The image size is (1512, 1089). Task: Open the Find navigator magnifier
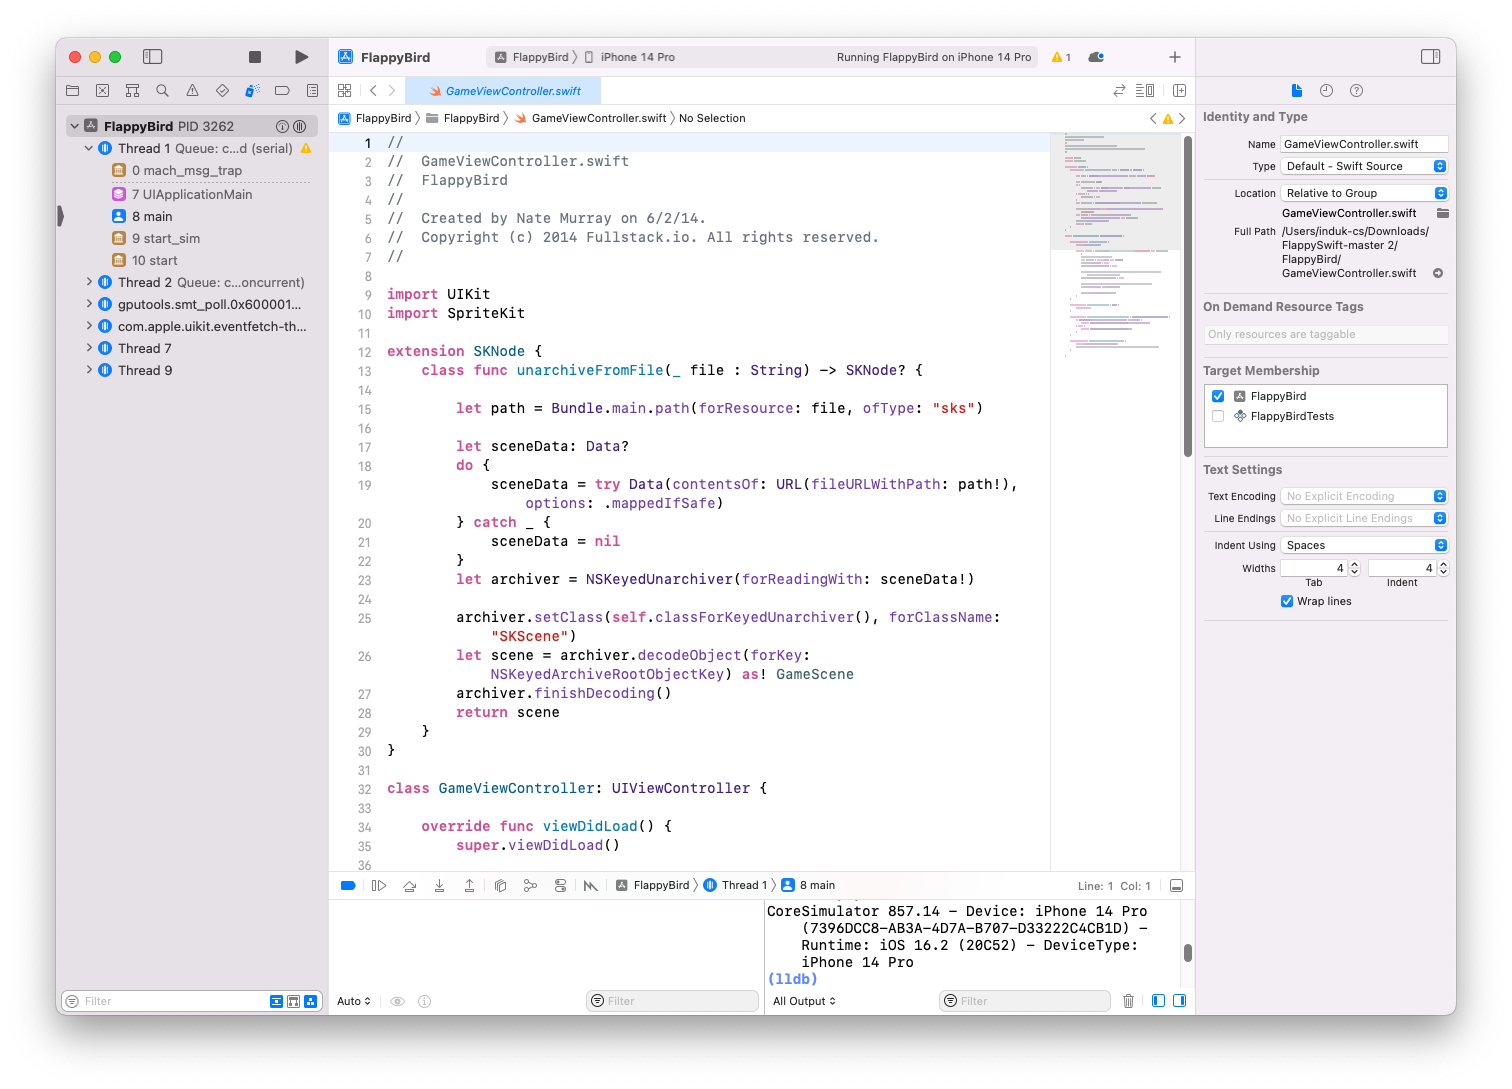pos(162,90)
